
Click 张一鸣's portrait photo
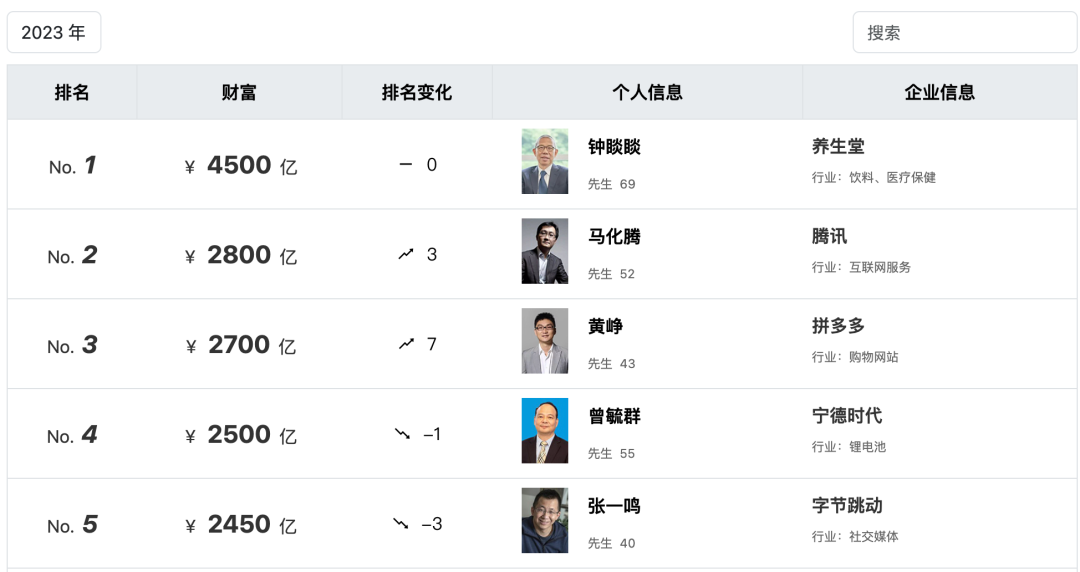(545, 521)
